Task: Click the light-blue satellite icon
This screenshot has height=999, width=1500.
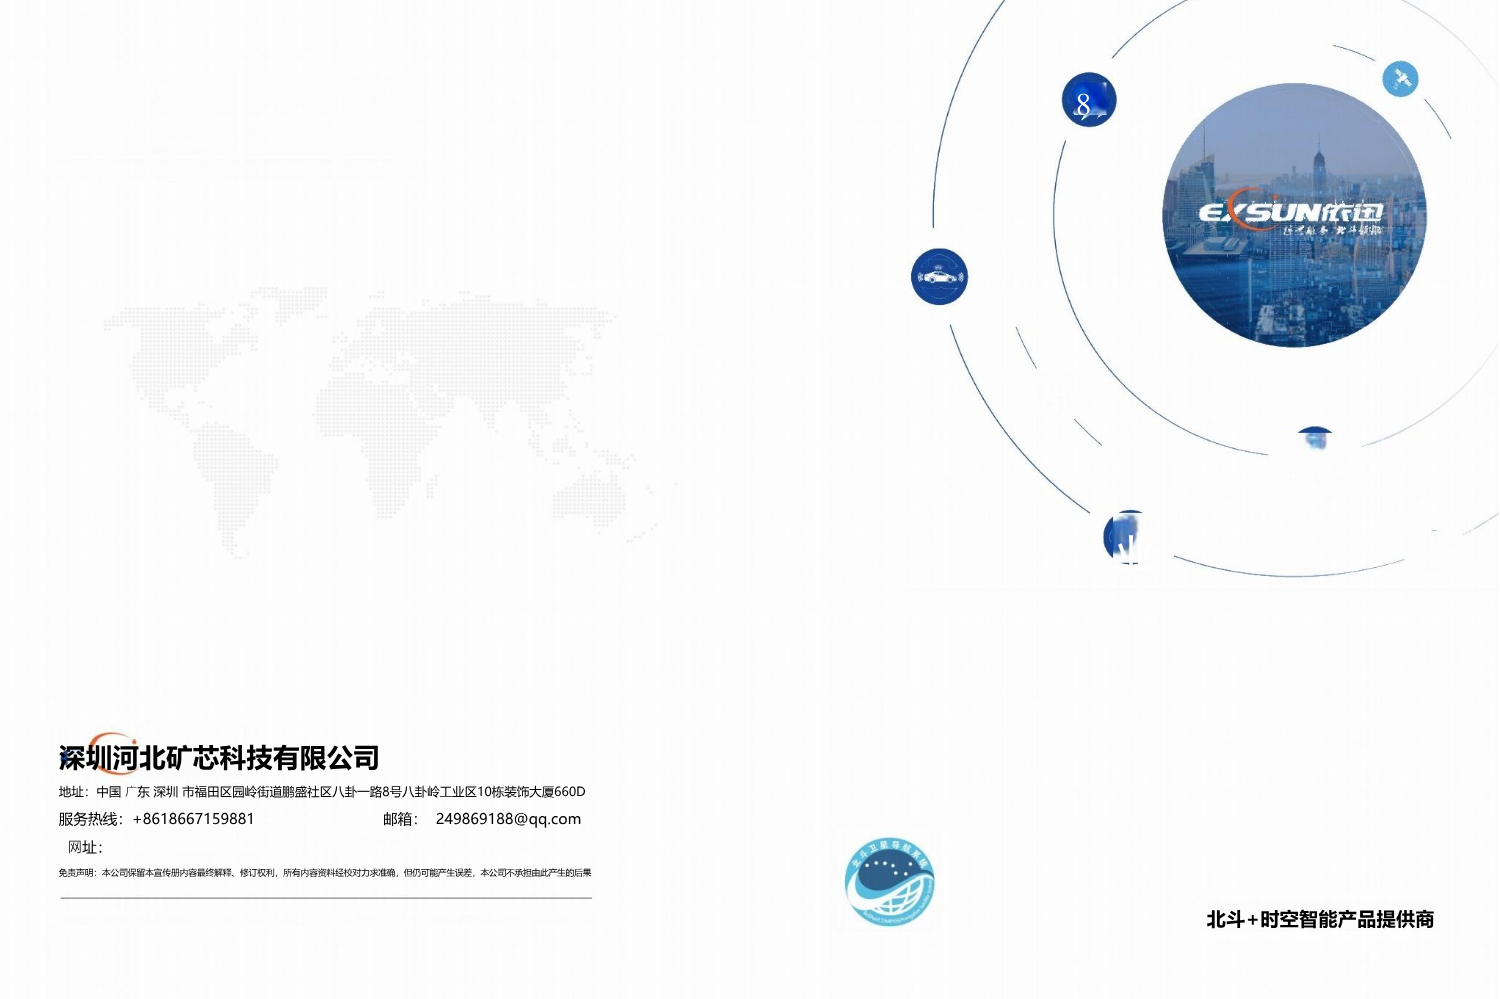Action: pyautogui.click(x=1400, y=79)
